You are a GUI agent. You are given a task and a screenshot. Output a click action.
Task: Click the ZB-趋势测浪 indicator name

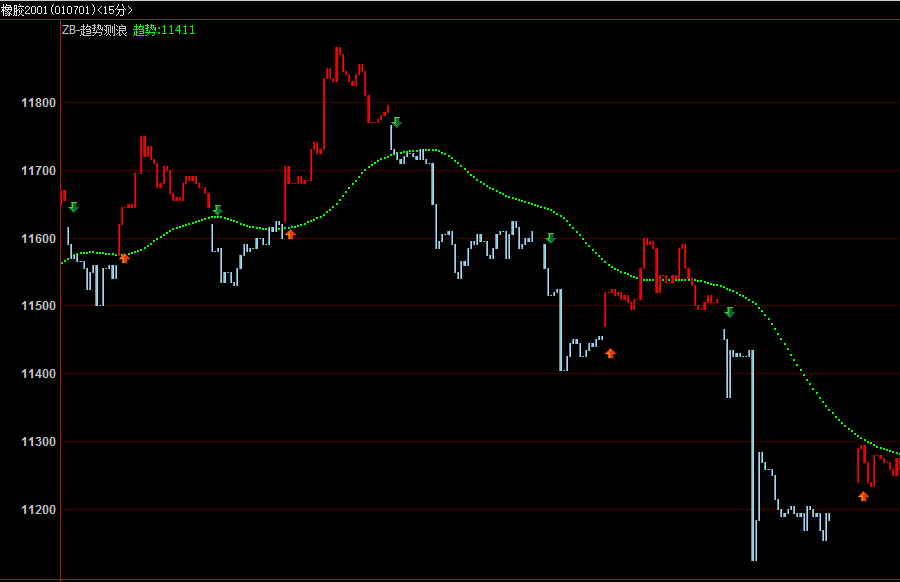[95, 30]
